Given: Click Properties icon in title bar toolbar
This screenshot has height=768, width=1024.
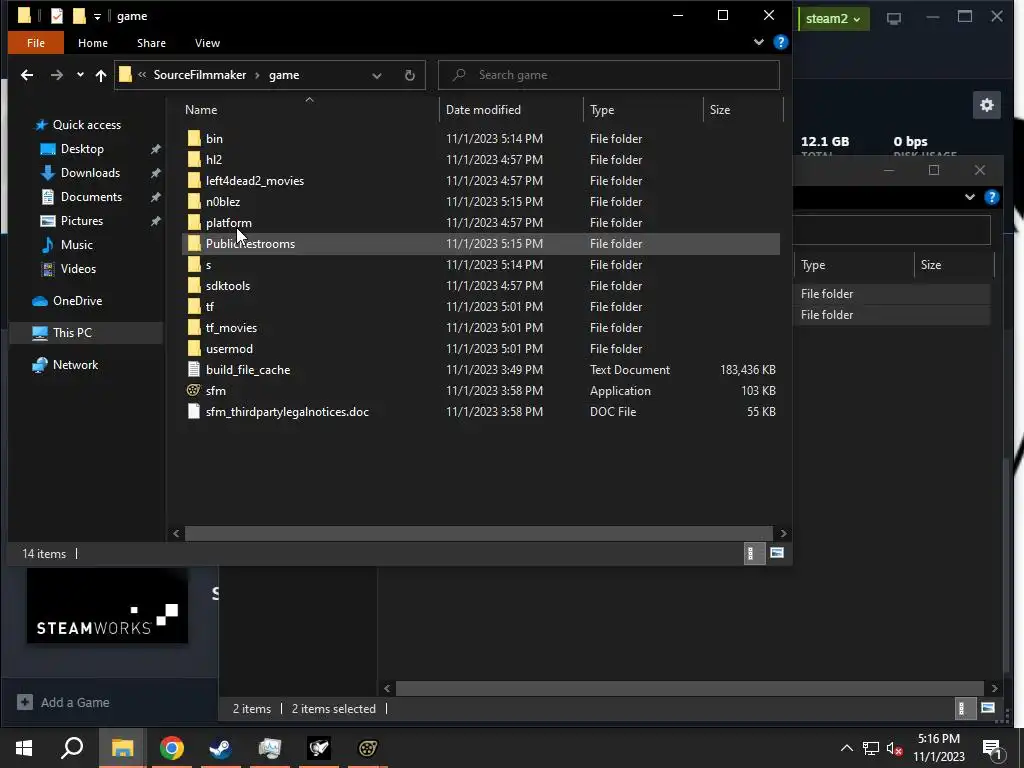Looking at the screenshot, I should 57,16.
